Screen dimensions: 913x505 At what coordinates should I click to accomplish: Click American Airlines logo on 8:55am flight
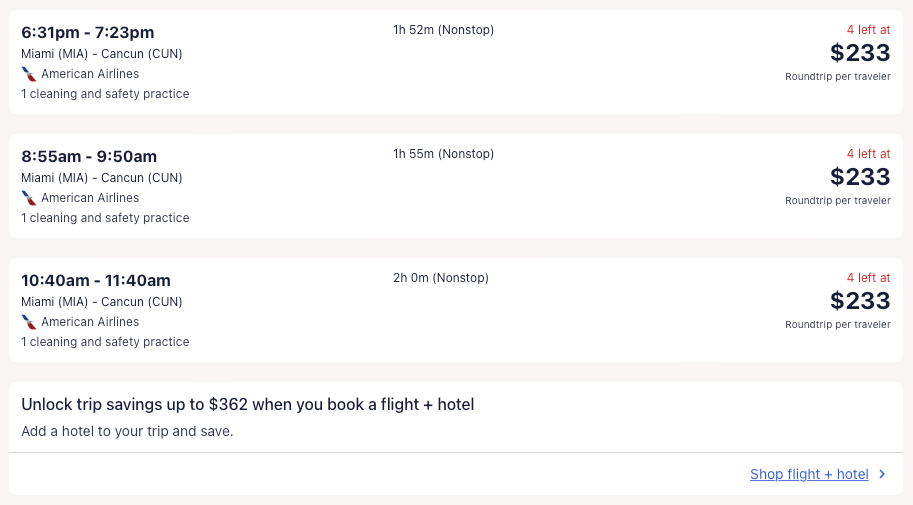tap(29, 198)
